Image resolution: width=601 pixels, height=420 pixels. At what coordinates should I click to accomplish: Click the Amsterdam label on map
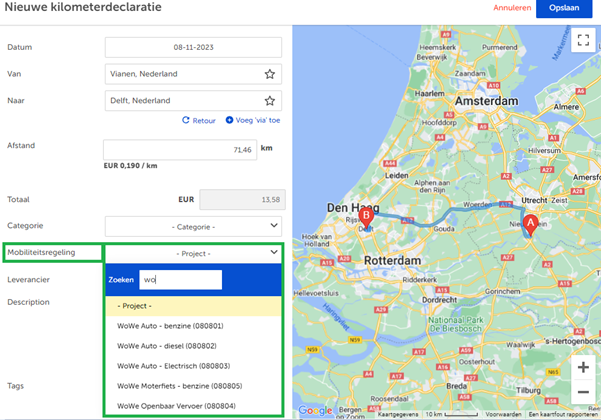(486, 101)
